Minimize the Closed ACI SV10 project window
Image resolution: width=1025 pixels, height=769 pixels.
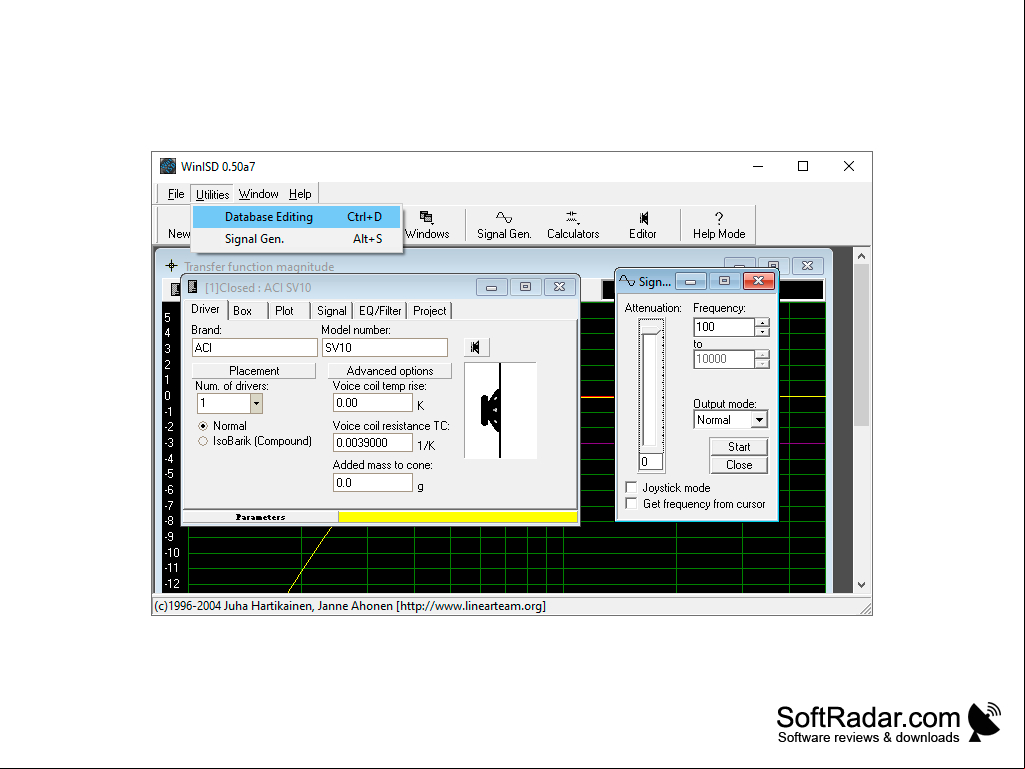(x=492, y=287)
